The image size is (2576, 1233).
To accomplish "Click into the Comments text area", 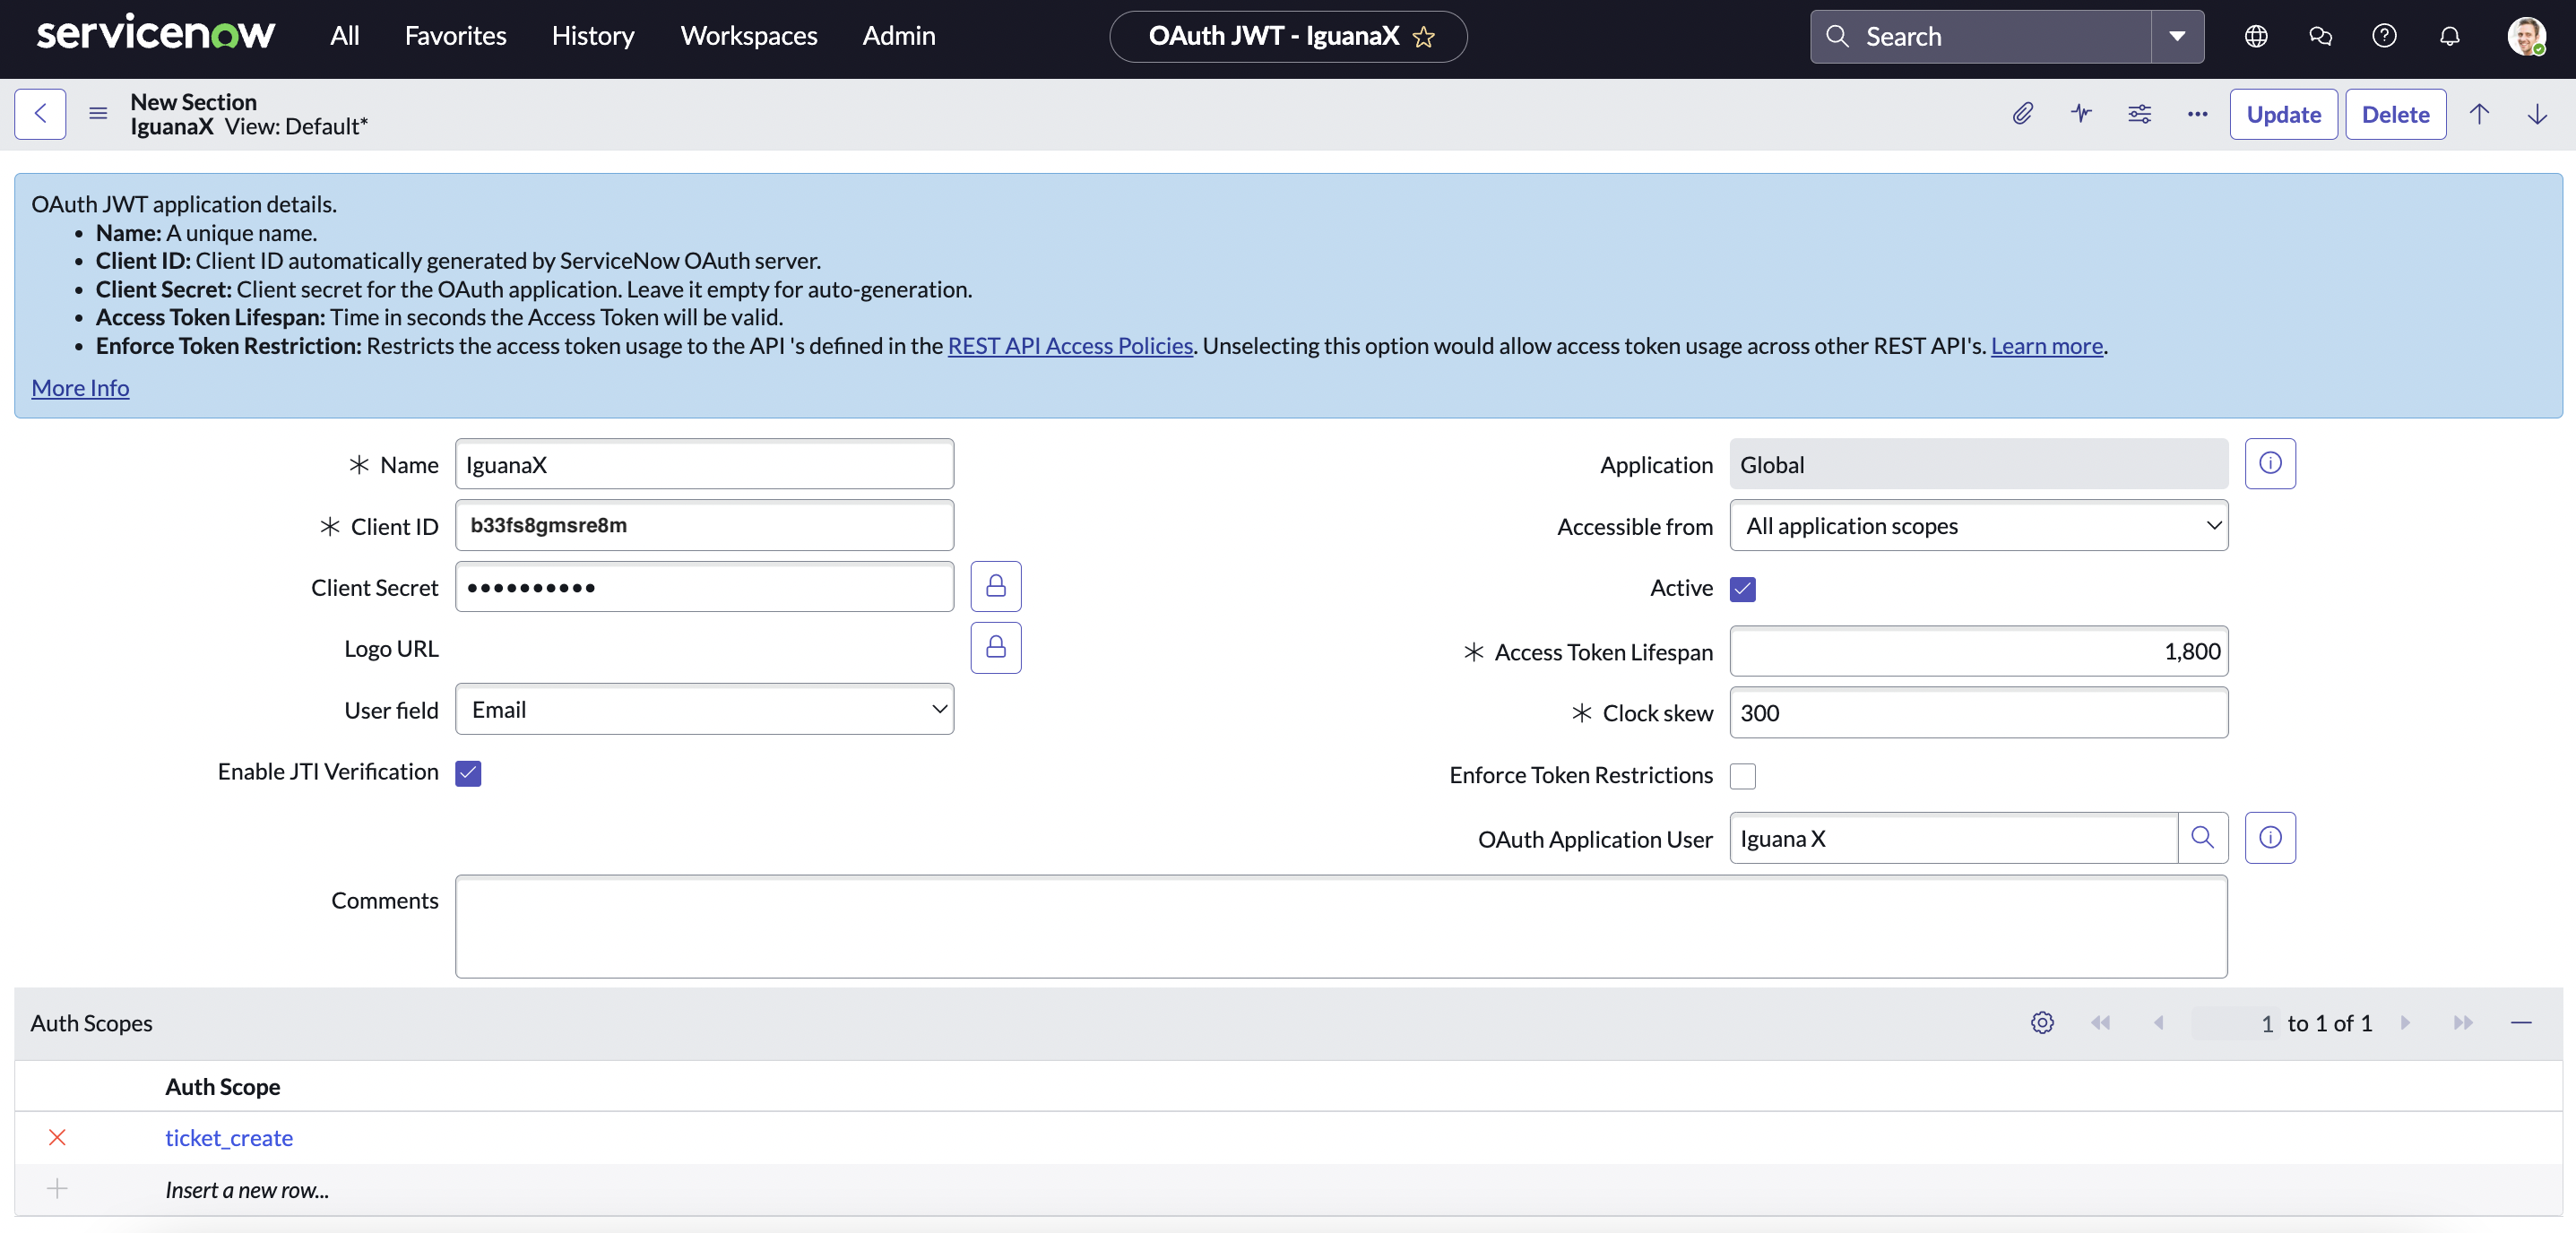I will [x=1341, y=927].
